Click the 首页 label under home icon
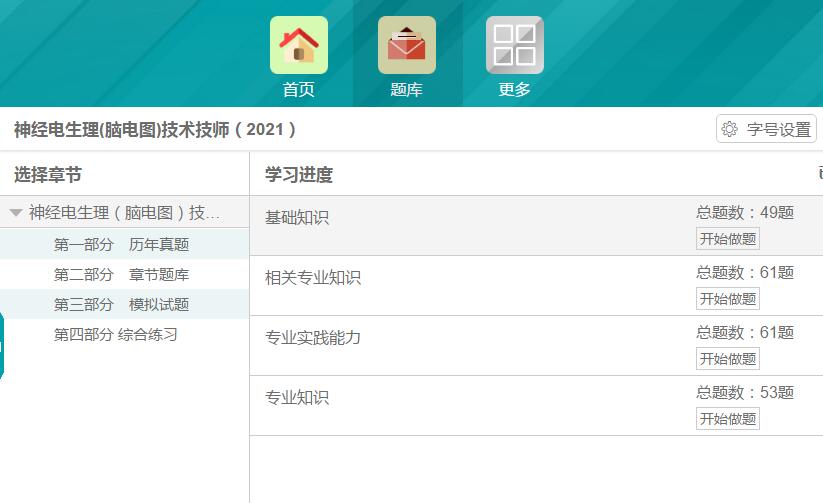This screenshot has width=823, height=503. click(x=299, y=89)
